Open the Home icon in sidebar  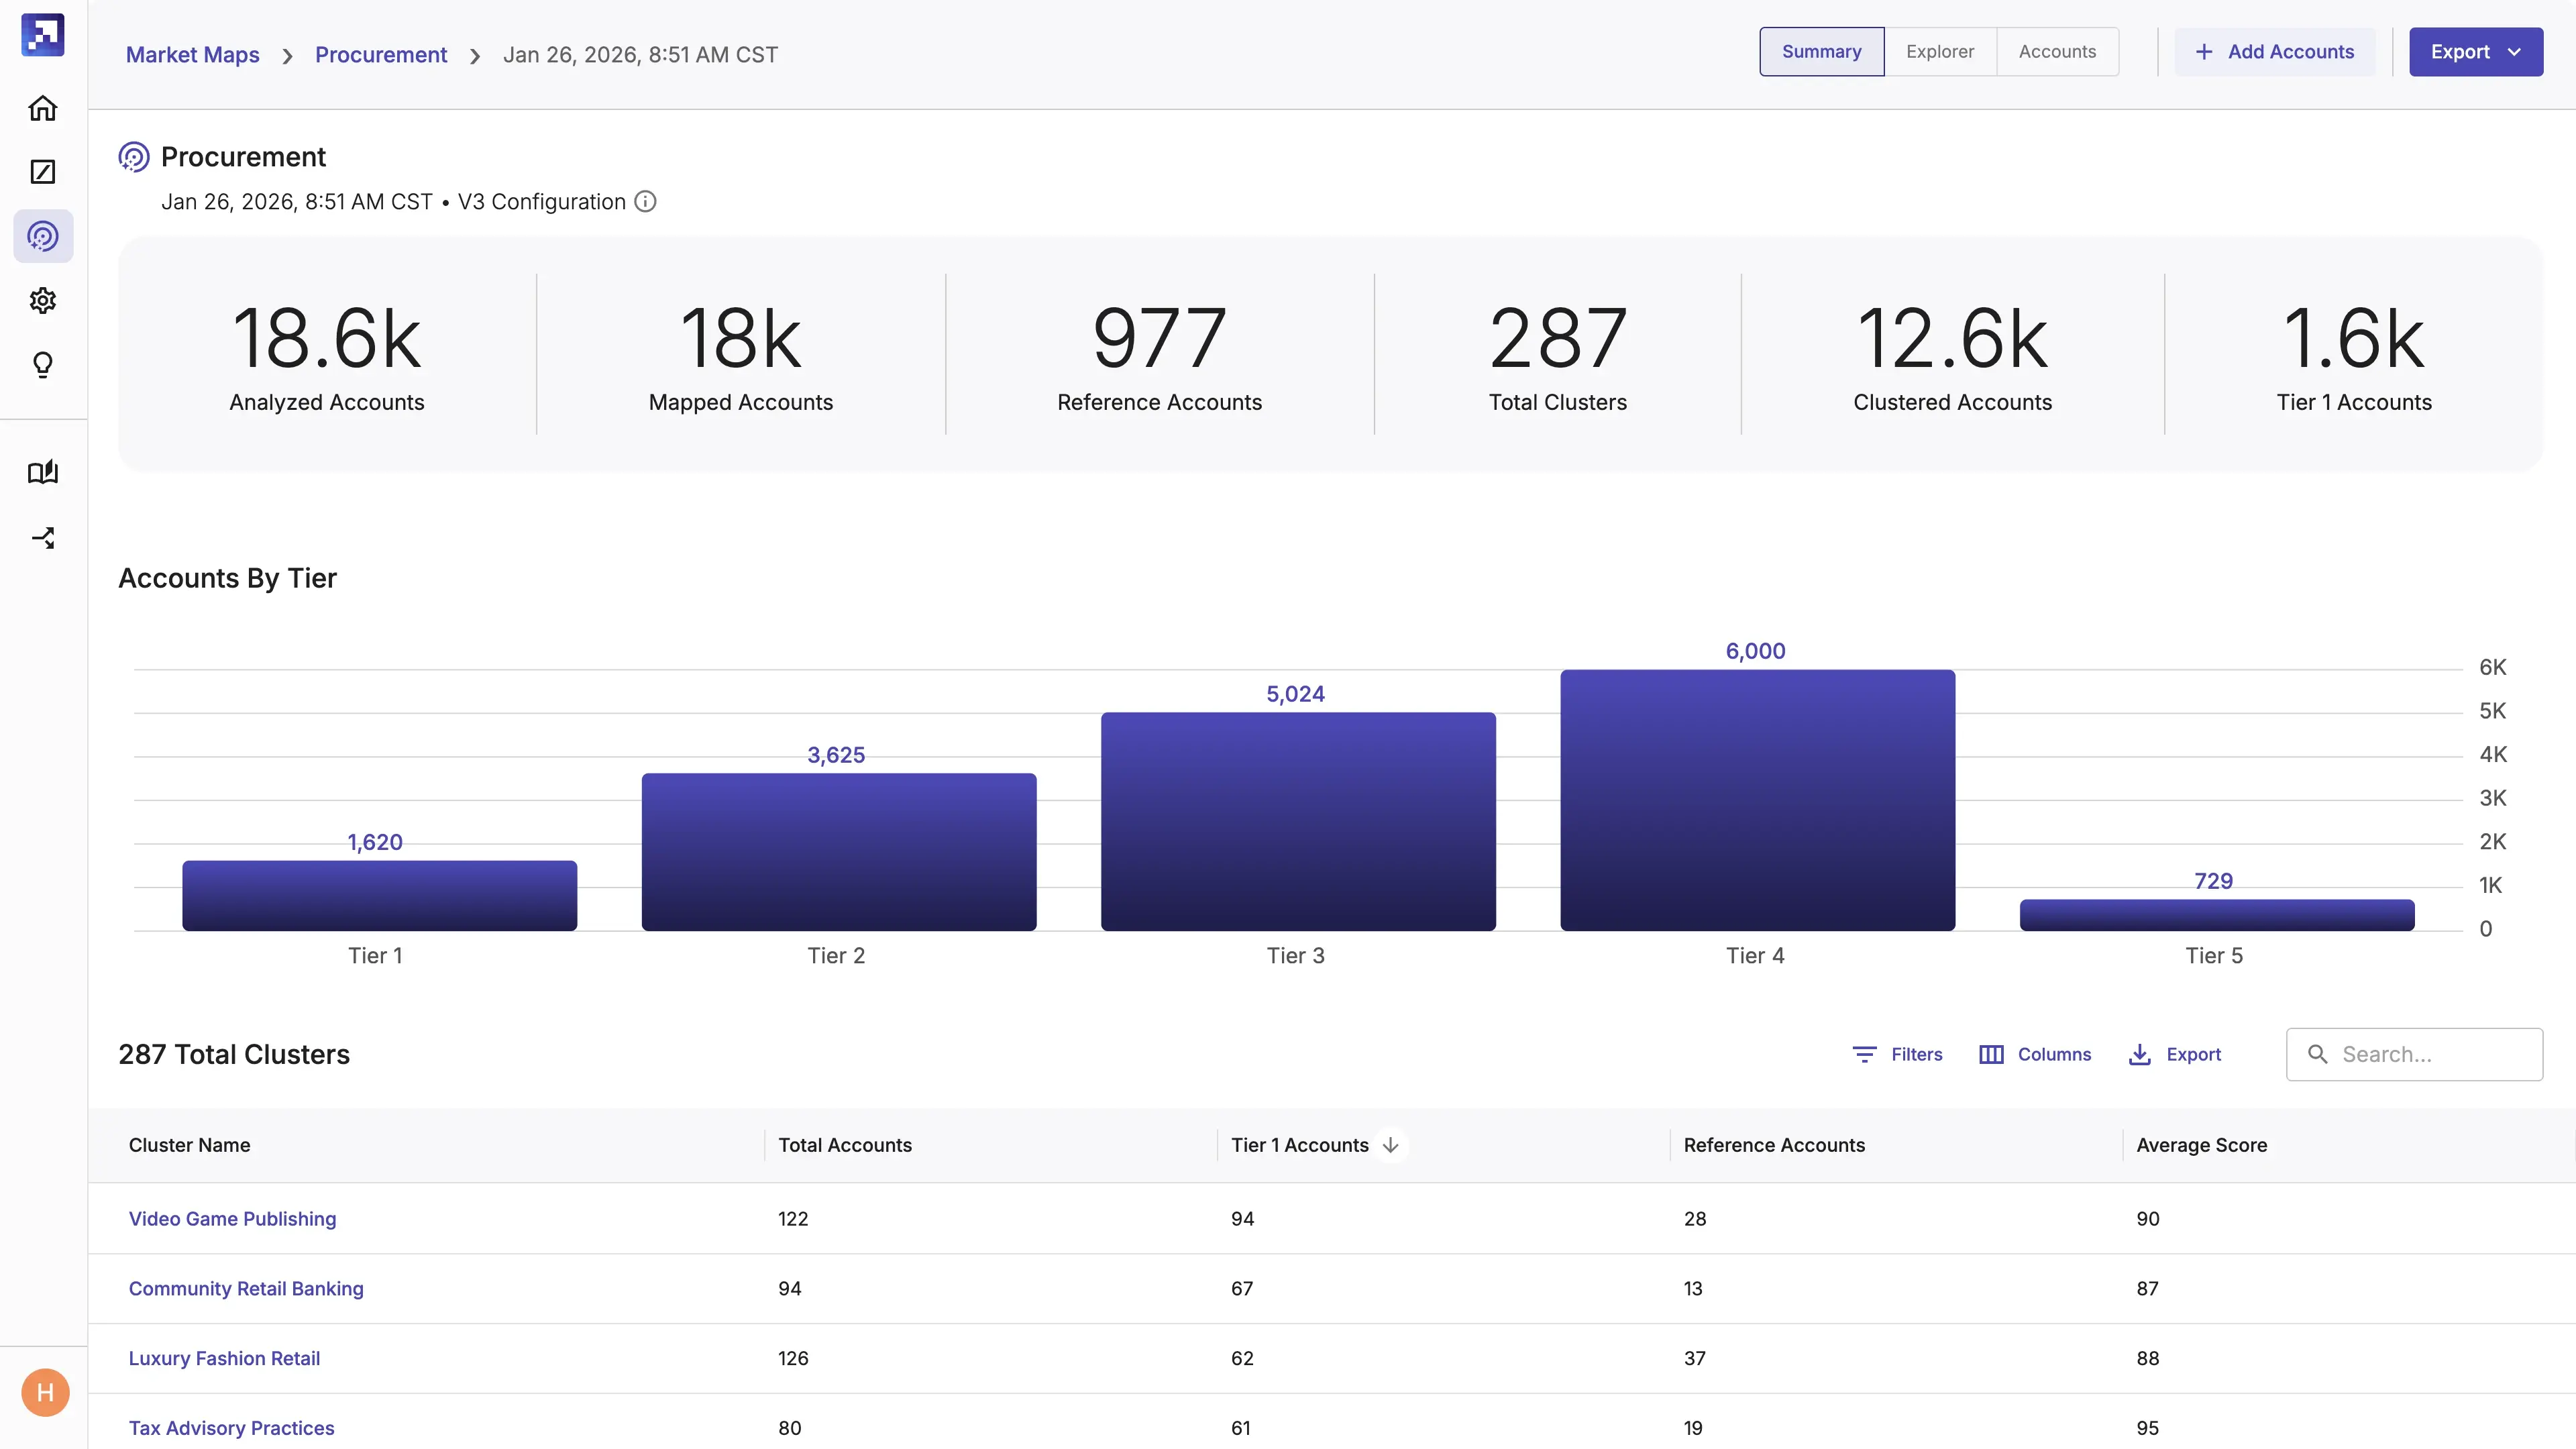click(x=42, y=108)
